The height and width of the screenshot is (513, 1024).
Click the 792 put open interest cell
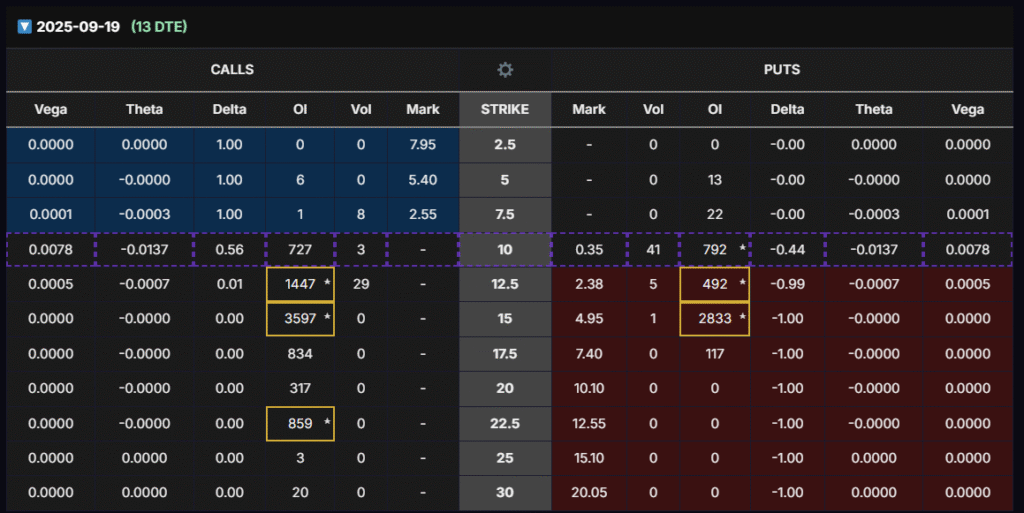(x=714, y=249)
